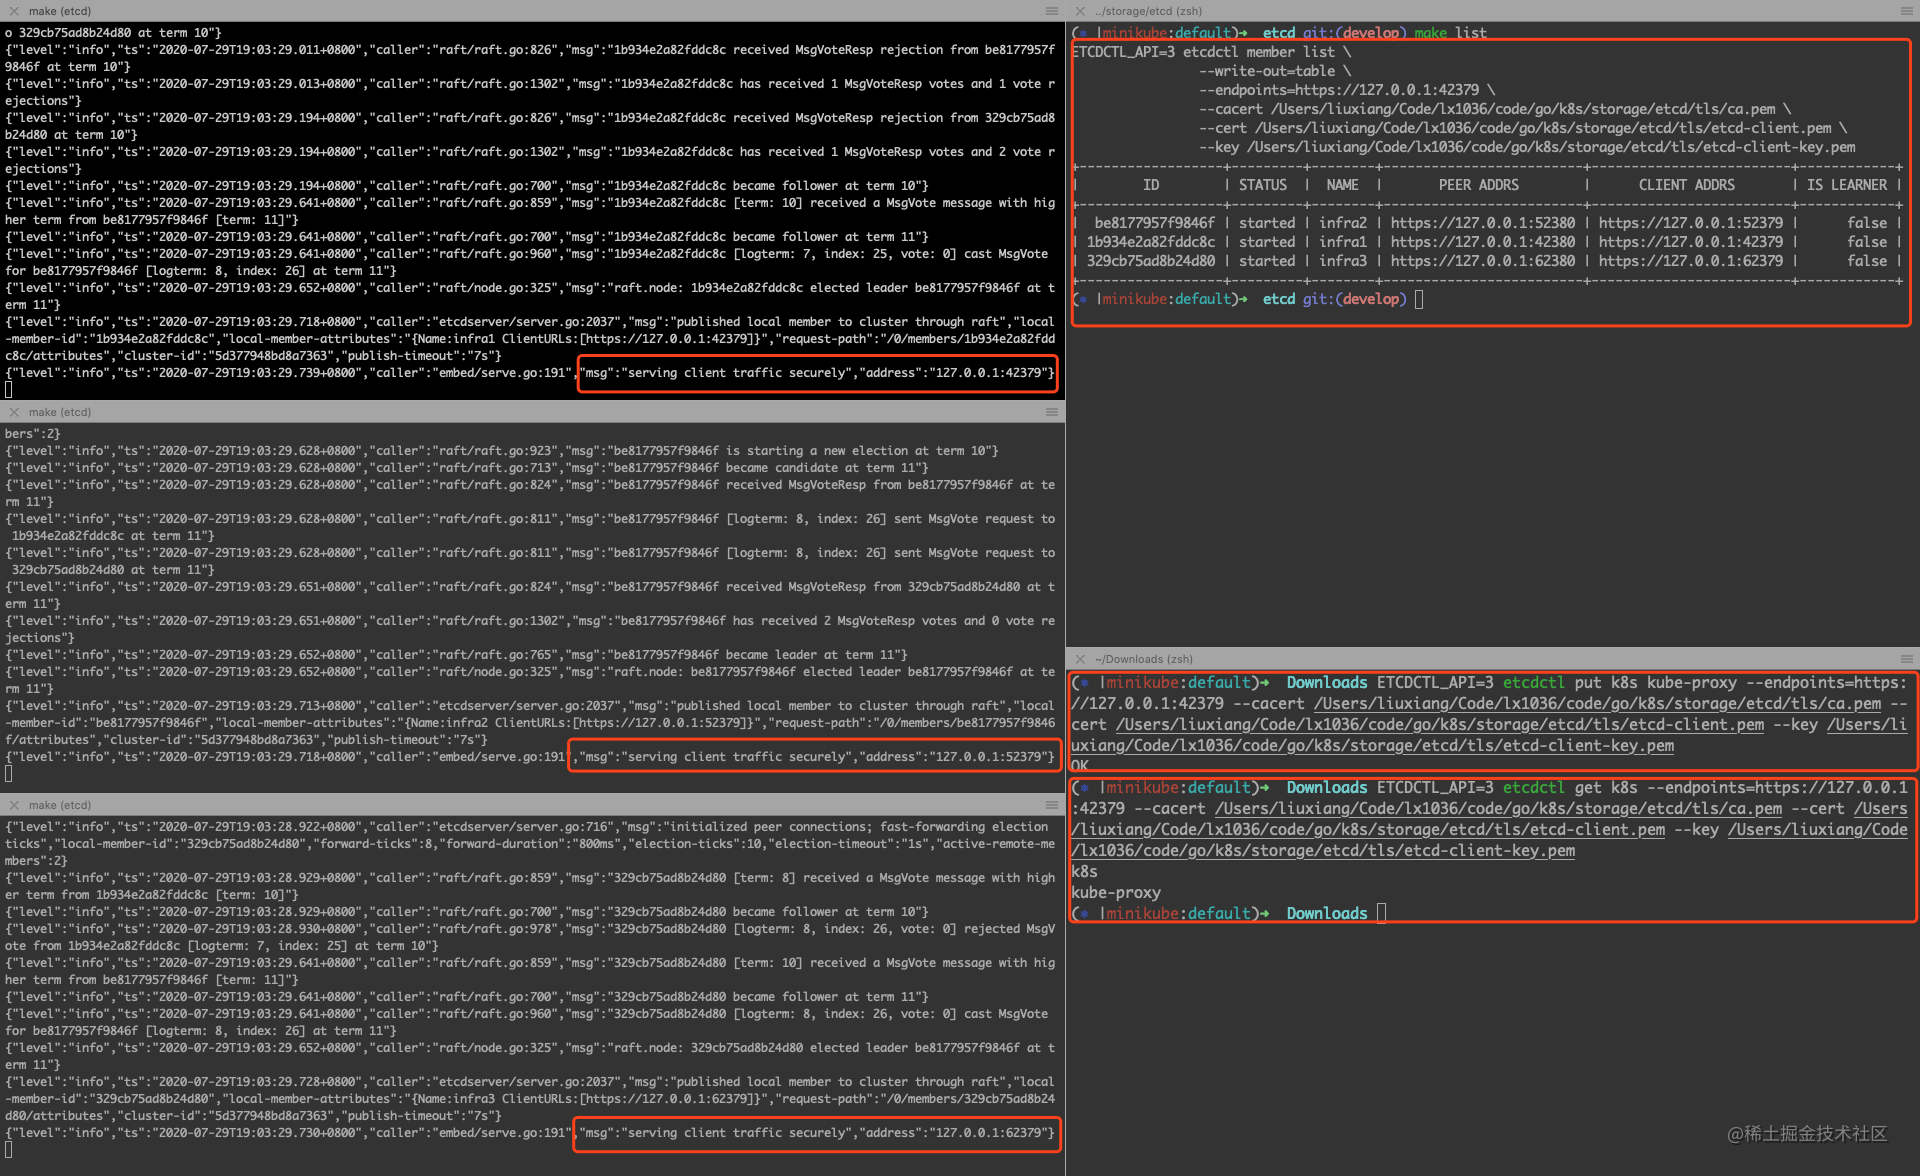1920x1176 pixels.
Task: Click the CLIENT ADDRS column header
Action: (1686, 185)
